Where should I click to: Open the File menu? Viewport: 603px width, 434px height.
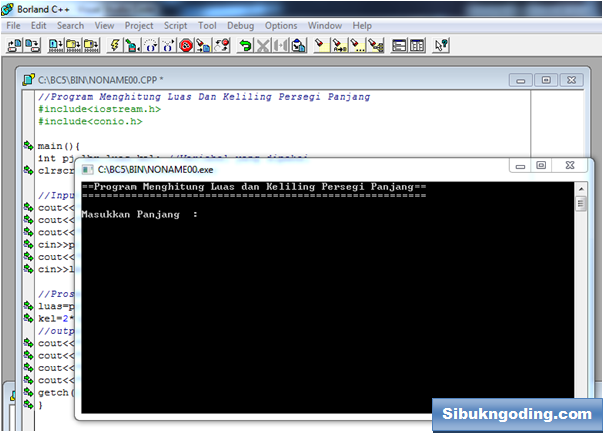pyautogui.click(x=13, y=26)
